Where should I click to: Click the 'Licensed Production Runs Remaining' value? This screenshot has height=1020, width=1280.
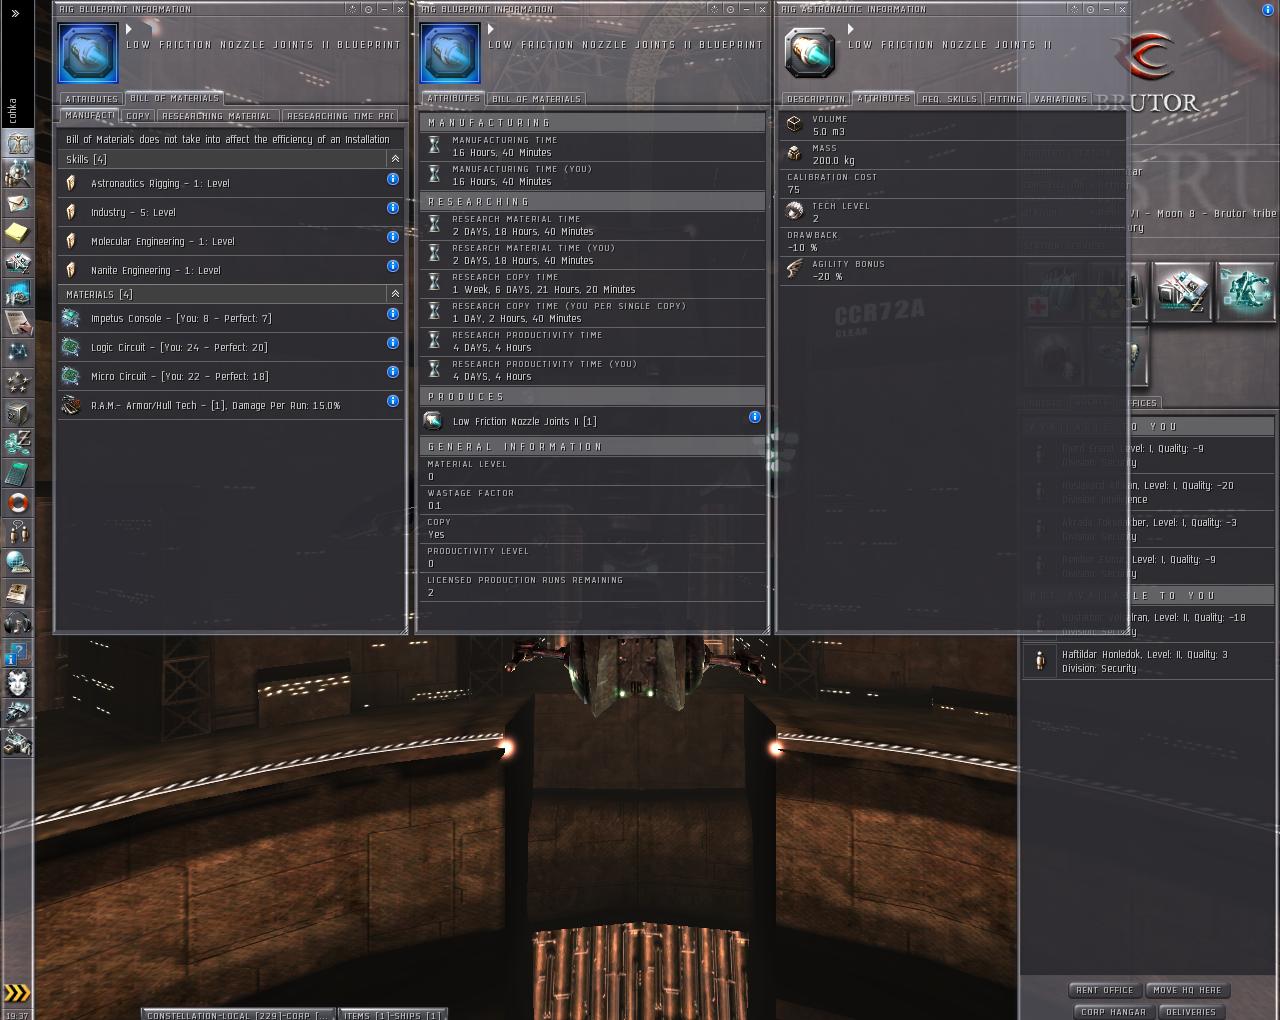point(431,593)
